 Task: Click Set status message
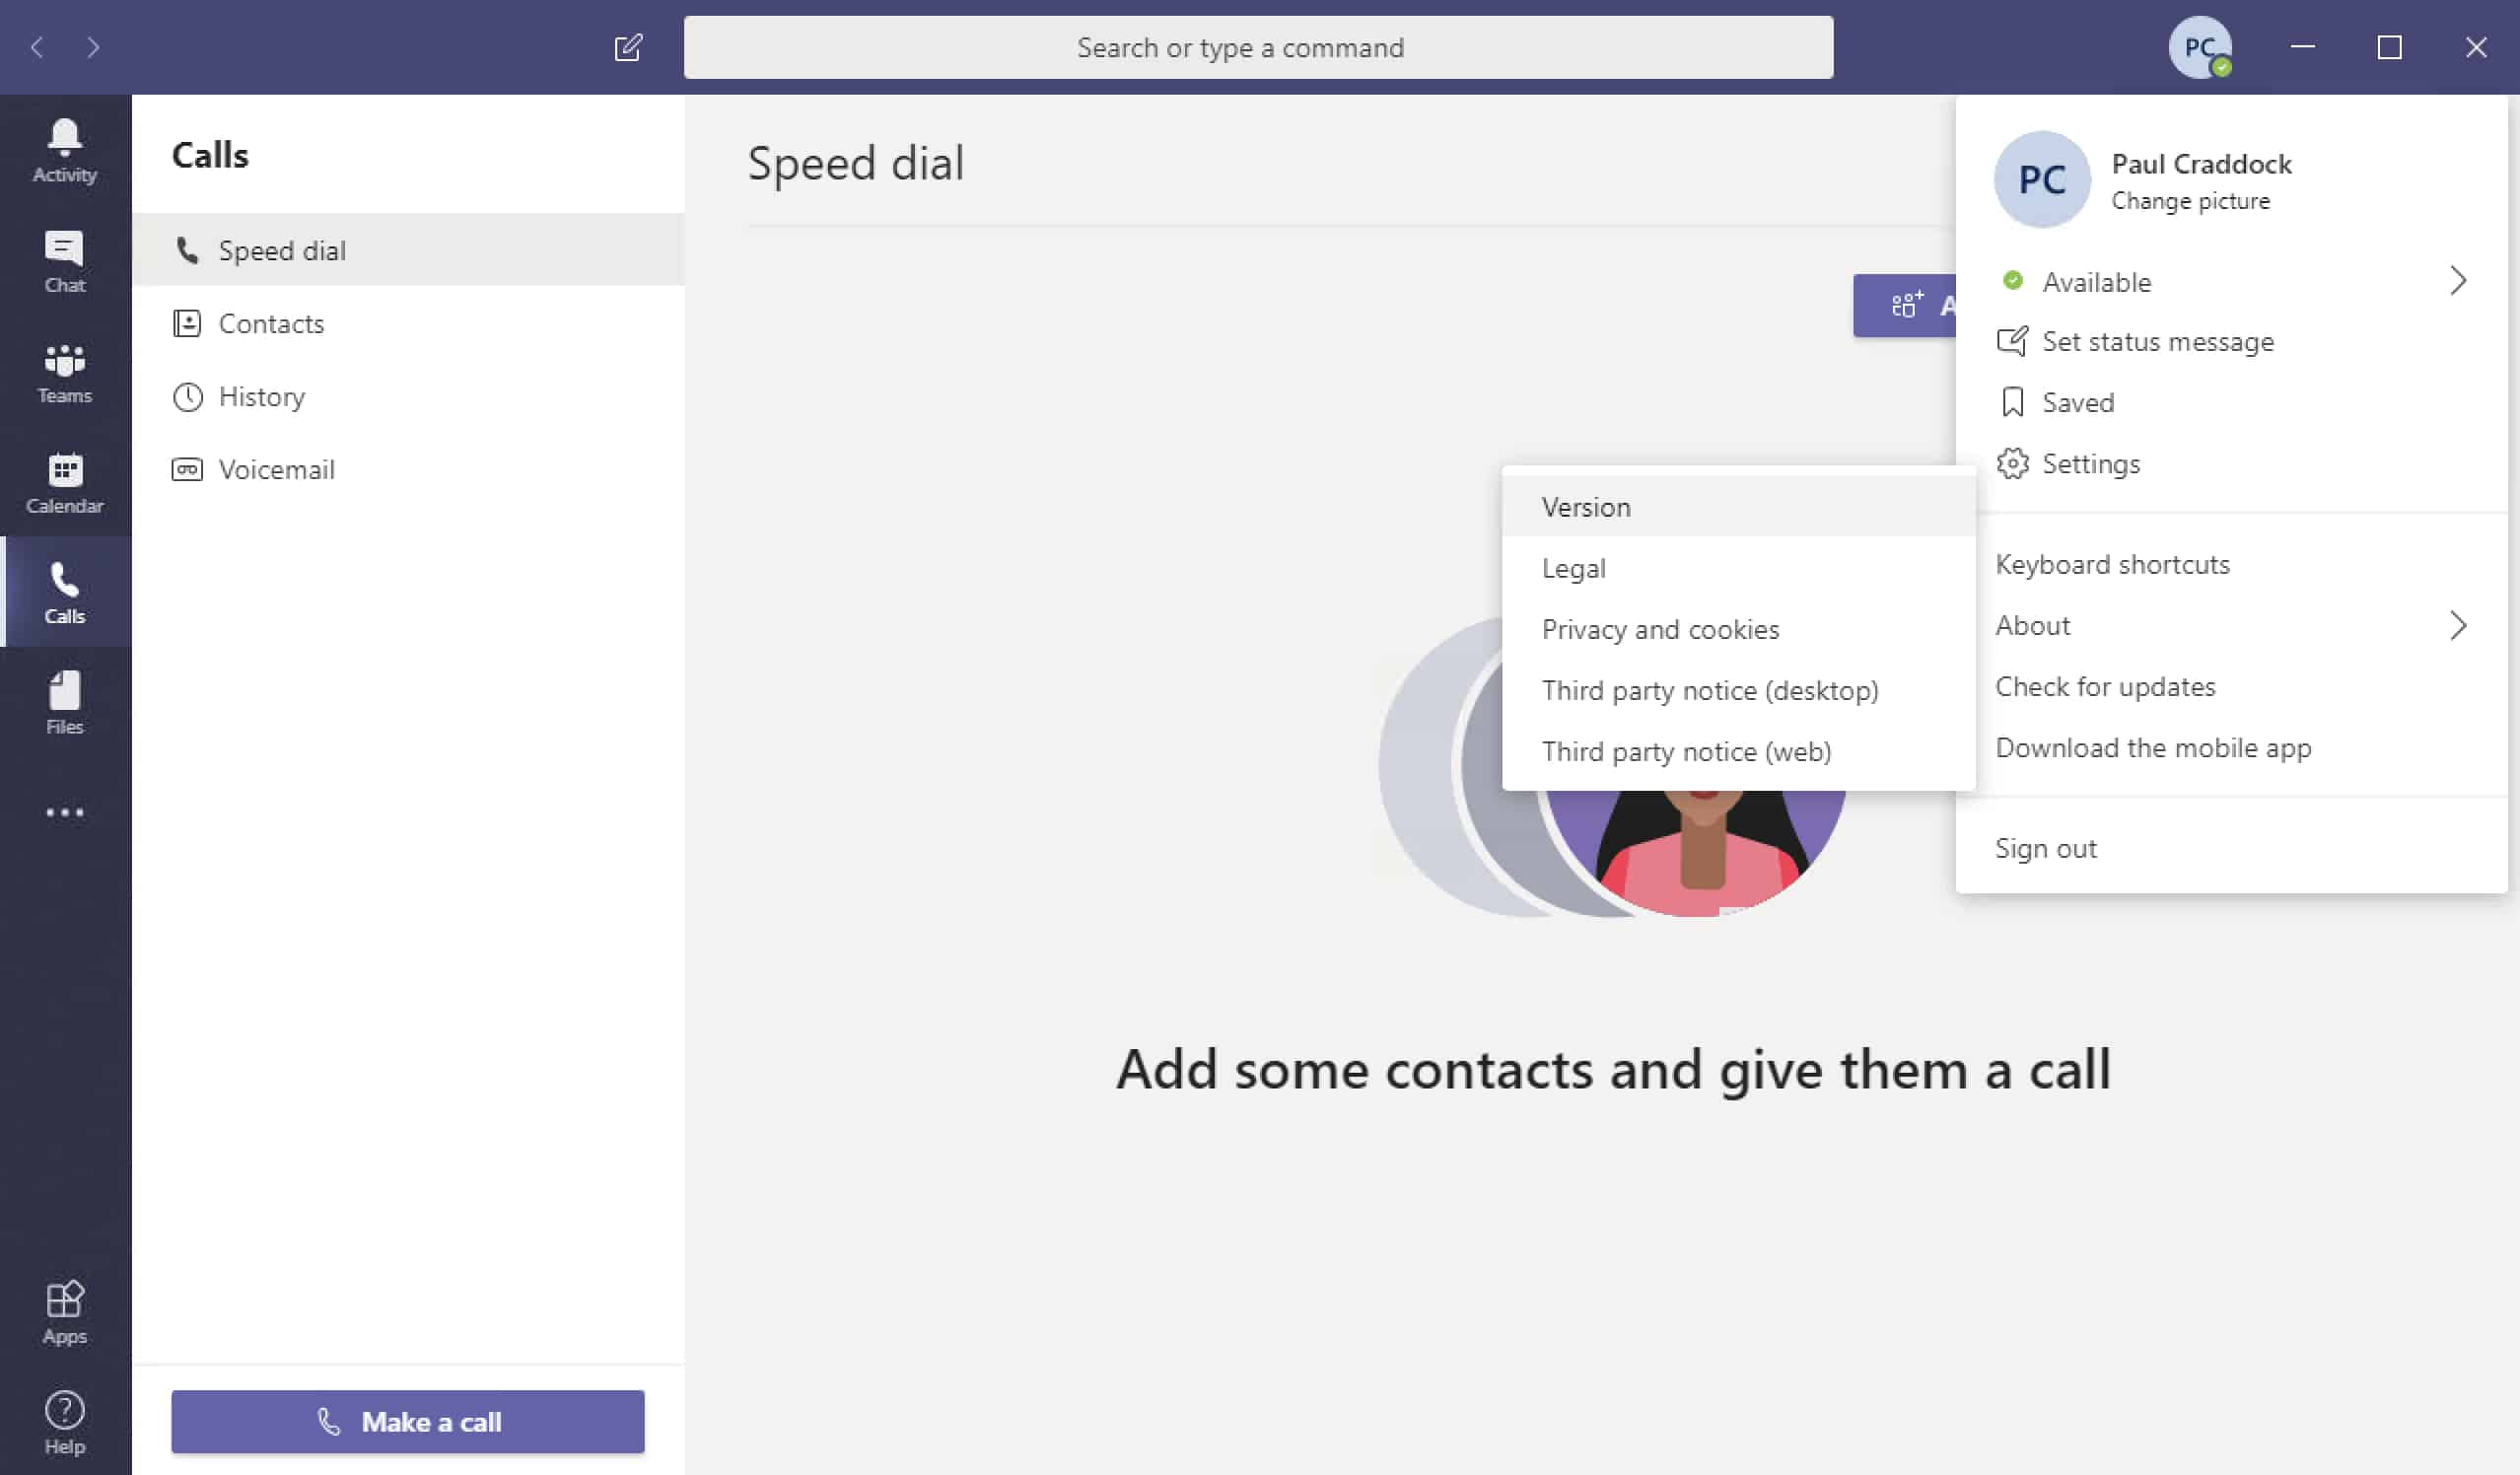coord(2232,342)
